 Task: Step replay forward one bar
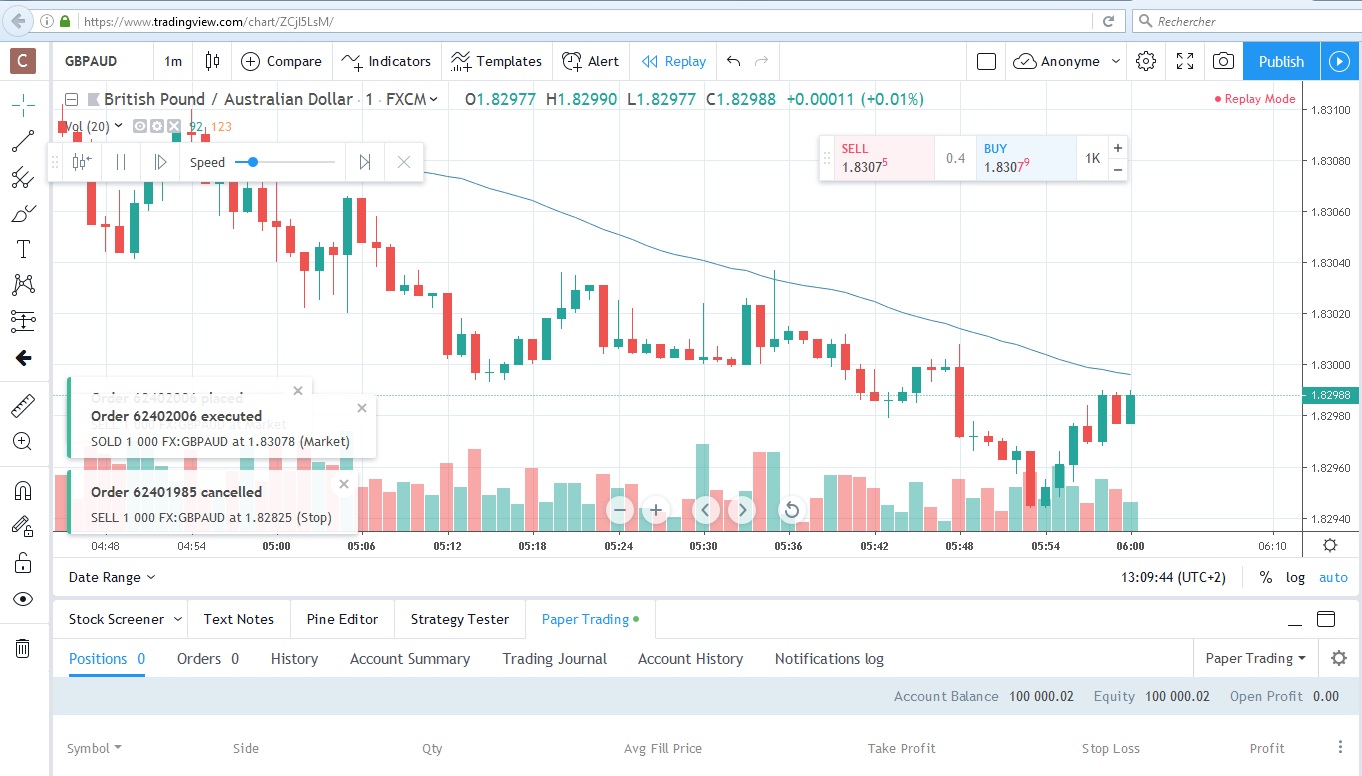click(160, 162)
